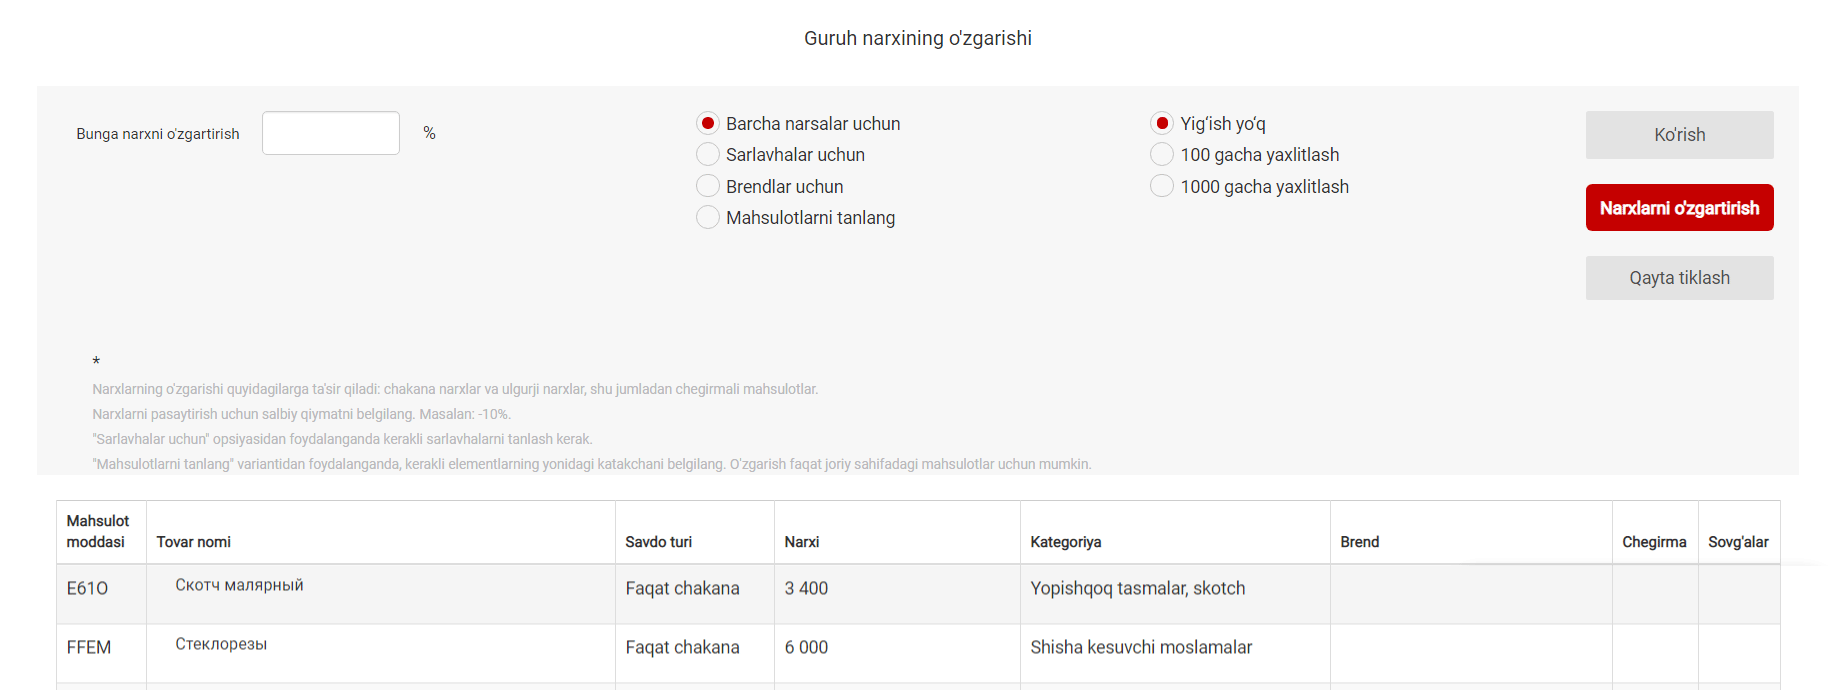Click the 'Qayta tiklash' reset button
The image size is (1833, 690).
[1680, 278]
